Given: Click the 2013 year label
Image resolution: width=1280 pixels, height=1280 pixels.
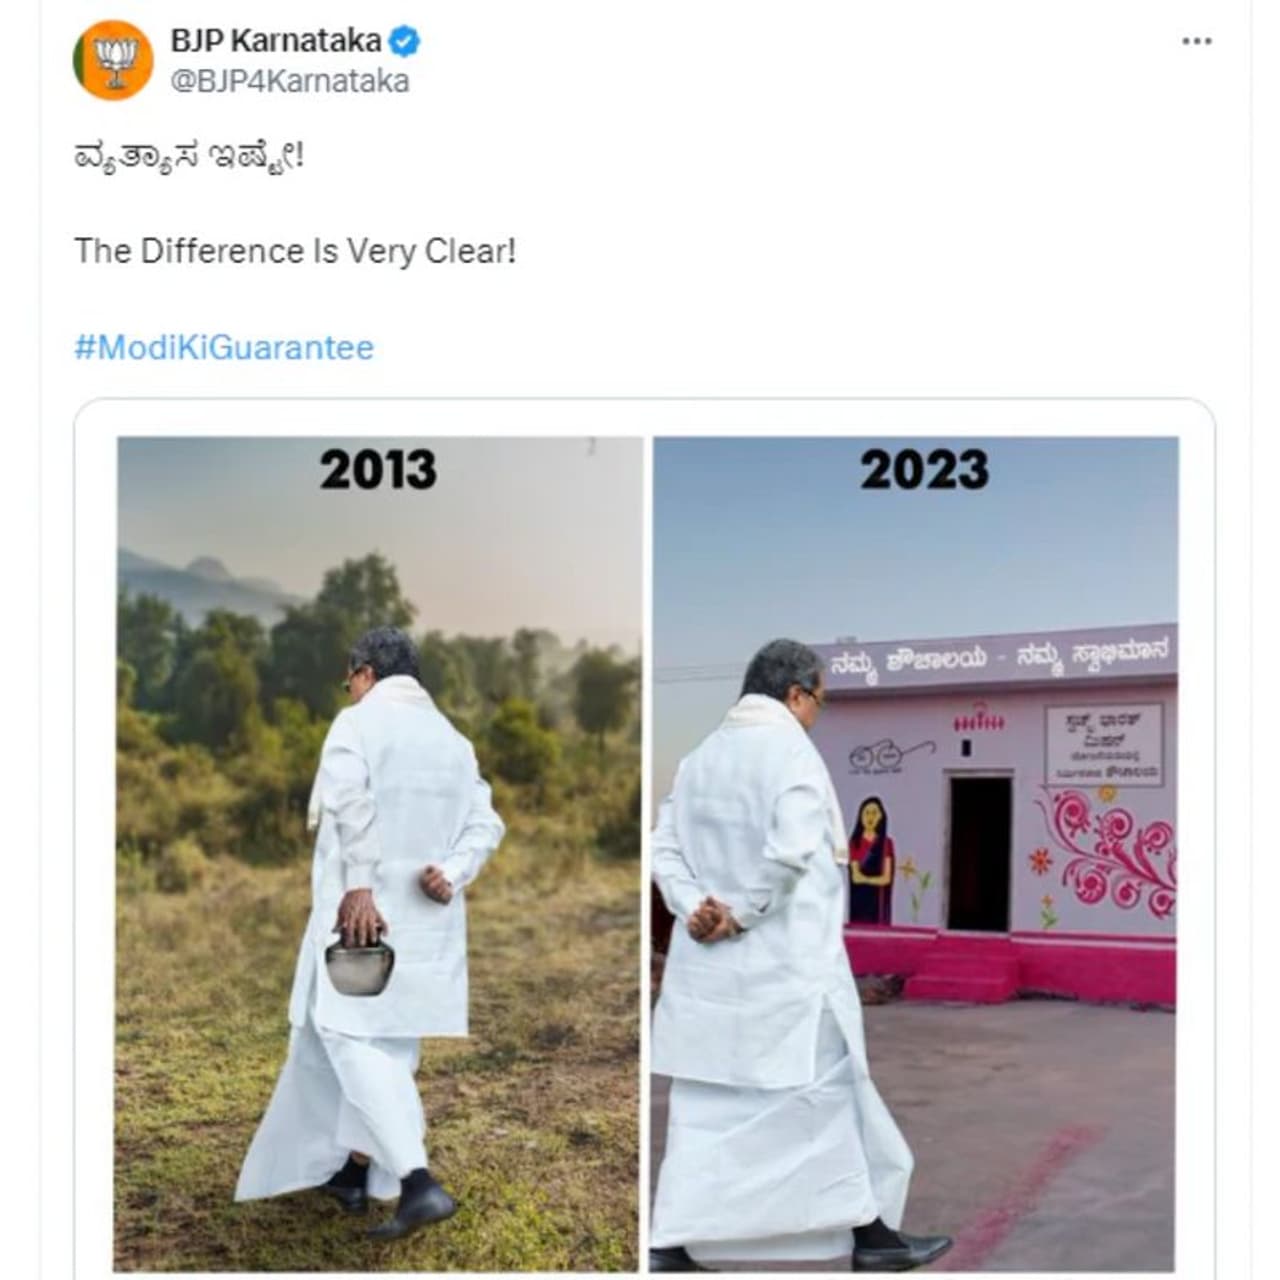Looking at the screenshot, I should (378, 470).
